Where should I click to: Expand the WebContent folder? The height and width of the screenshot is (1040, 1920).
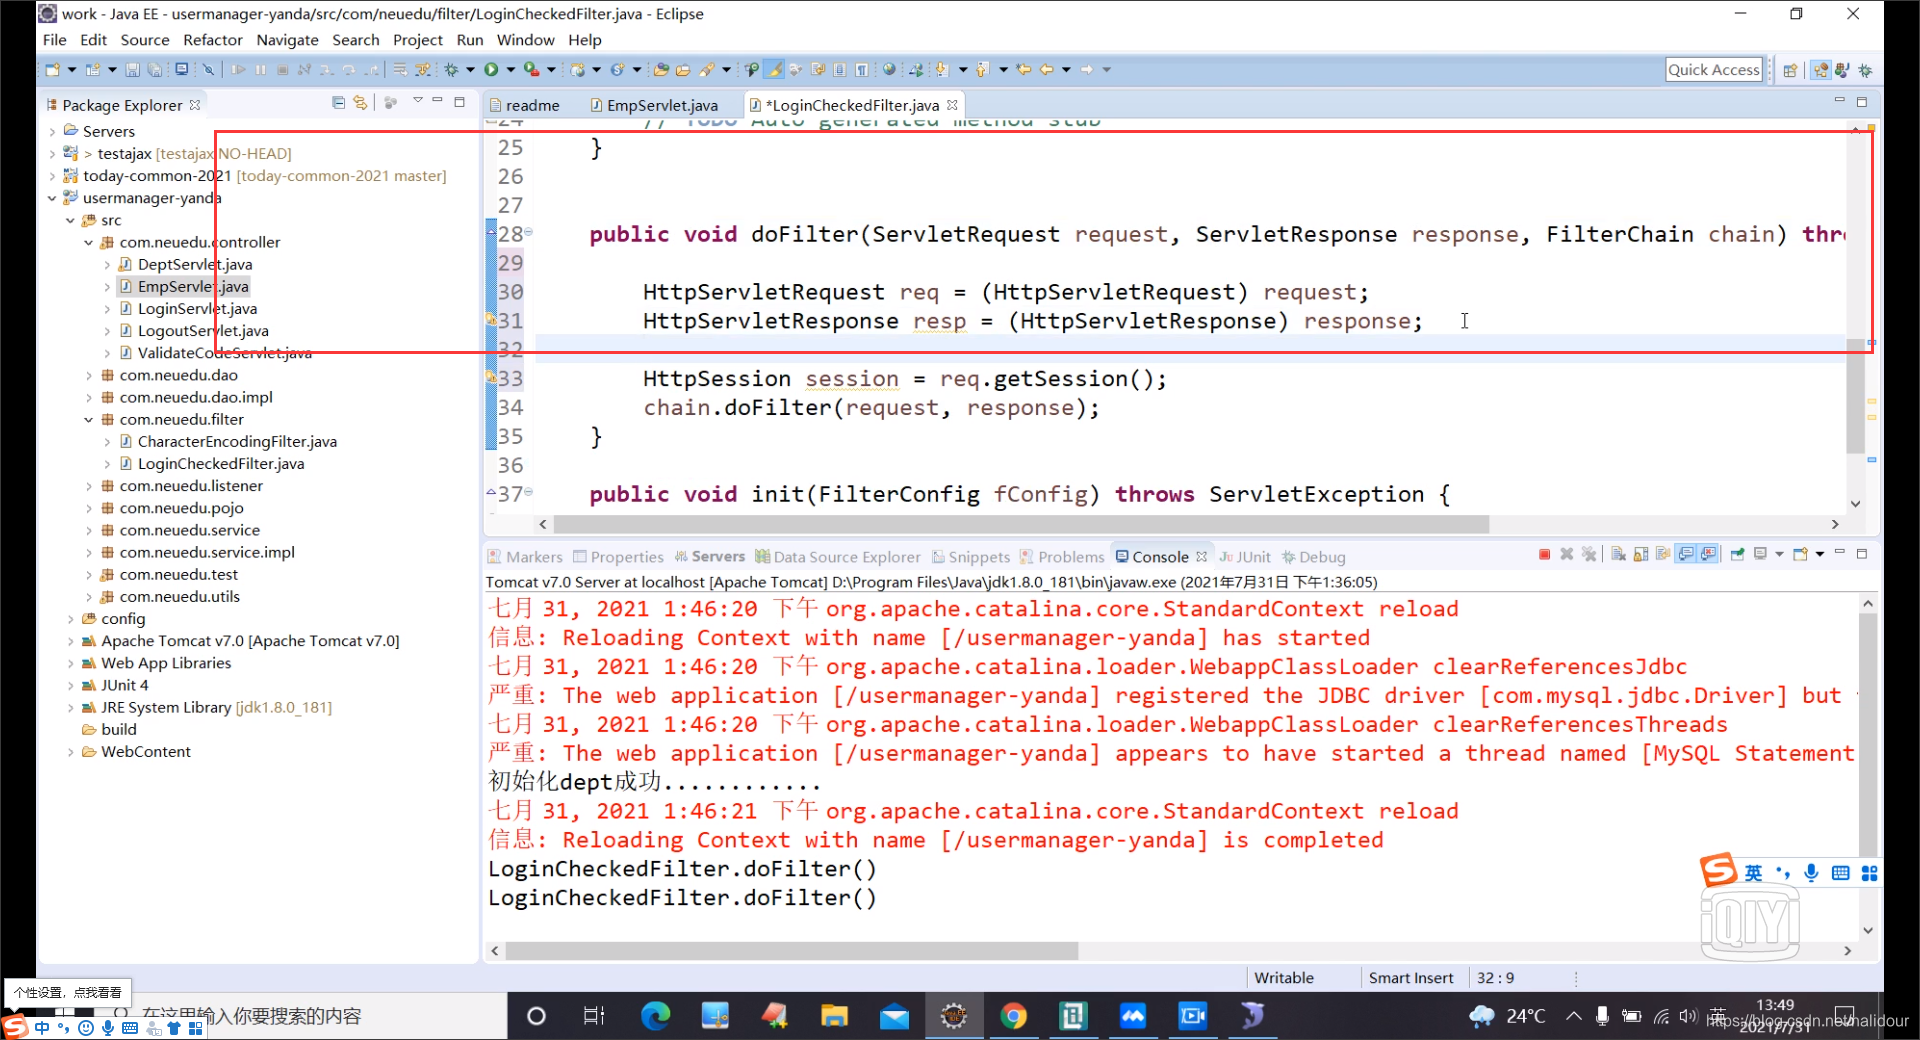(x=70, y=752)
